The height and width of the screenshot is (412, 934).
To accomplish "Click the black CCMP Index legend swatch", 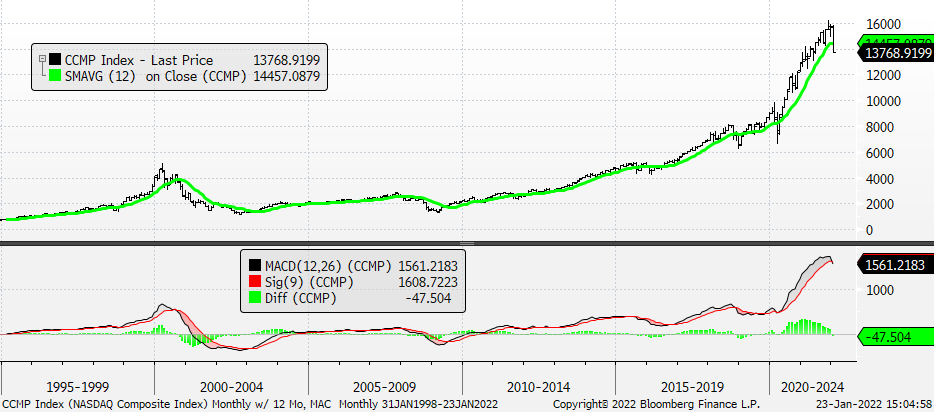I will pyautogui.click(x=55, y=60).
